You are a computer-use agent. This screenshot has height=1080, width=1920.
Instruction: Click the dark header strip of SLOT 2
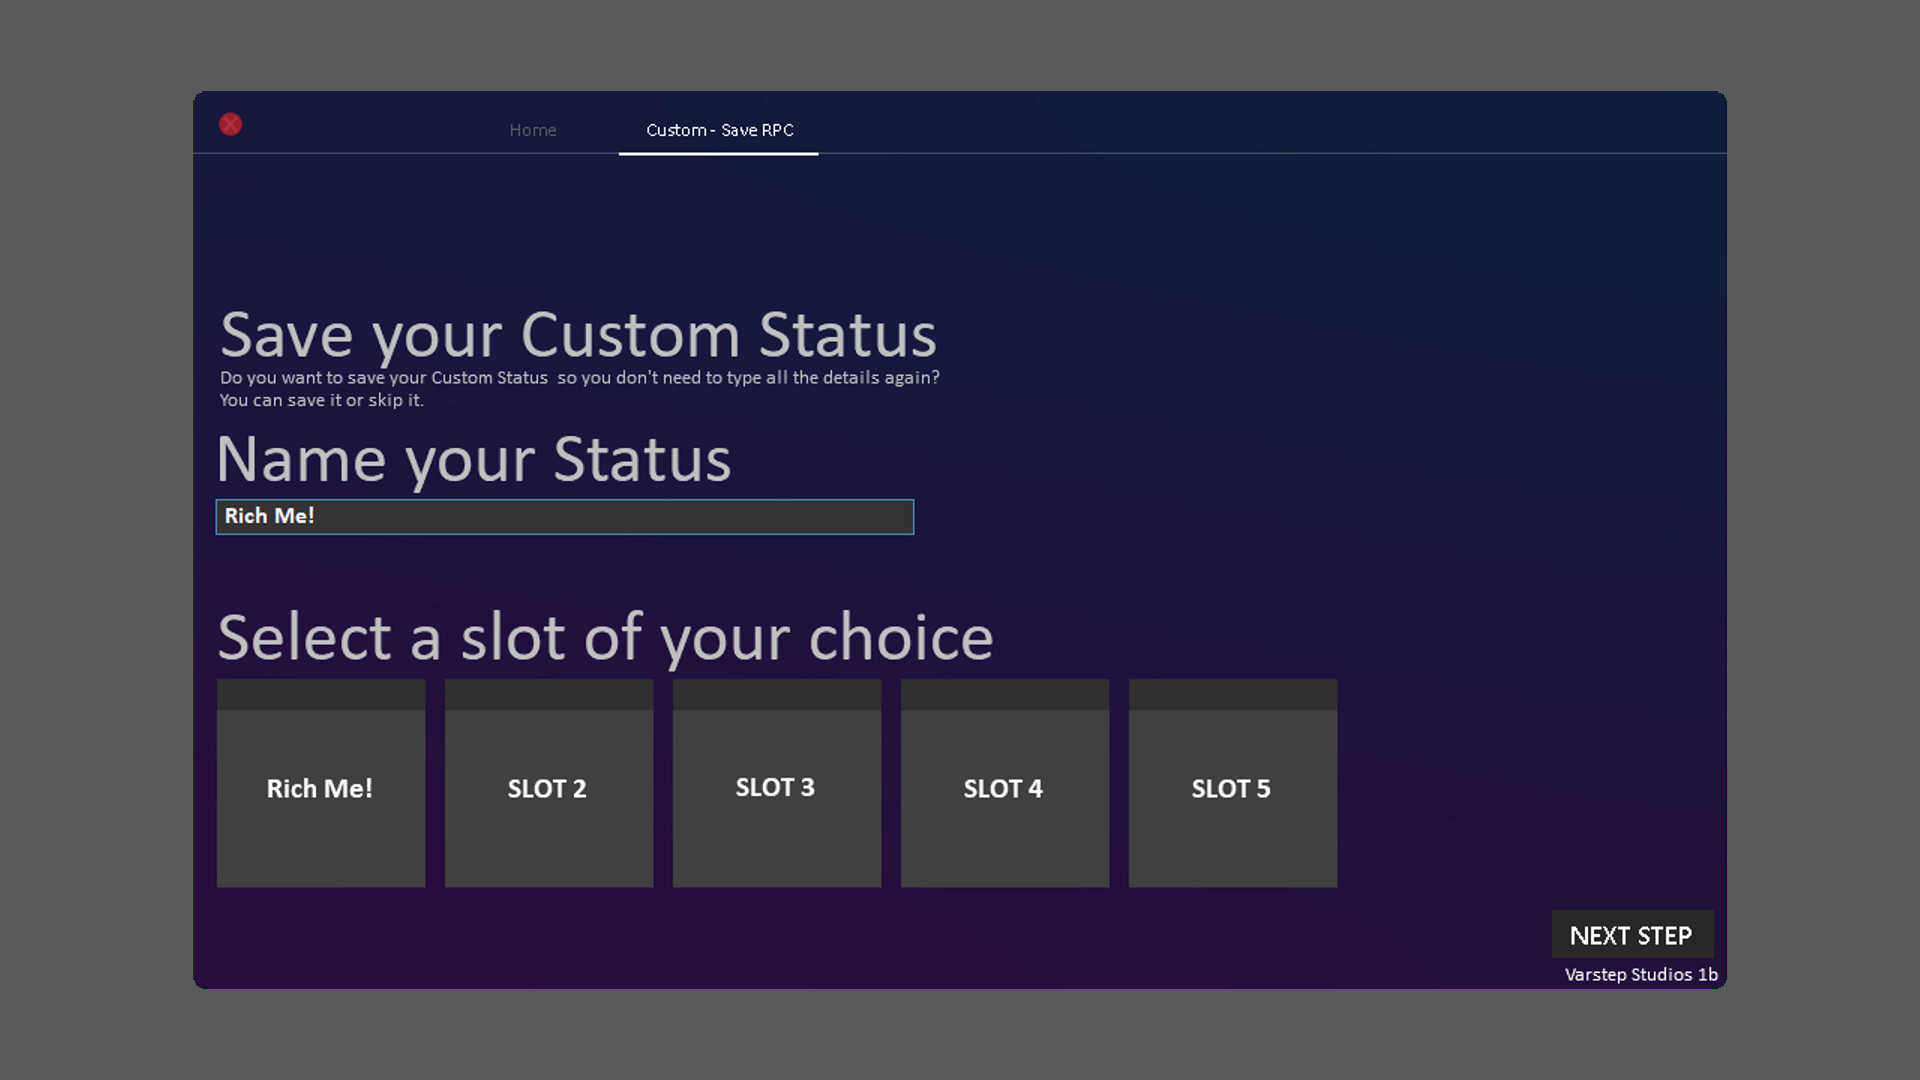[548, 695]
